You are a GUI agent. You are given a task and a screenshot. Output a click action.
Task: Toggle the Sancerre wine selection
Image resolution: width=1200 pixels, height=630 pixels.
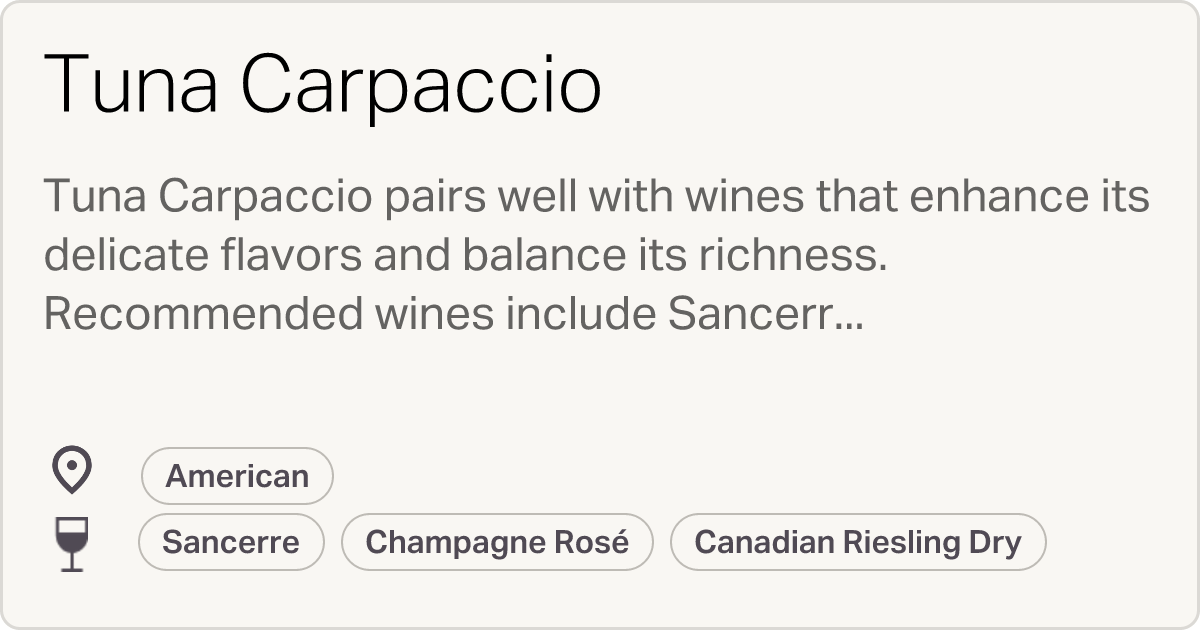[231, 541]
